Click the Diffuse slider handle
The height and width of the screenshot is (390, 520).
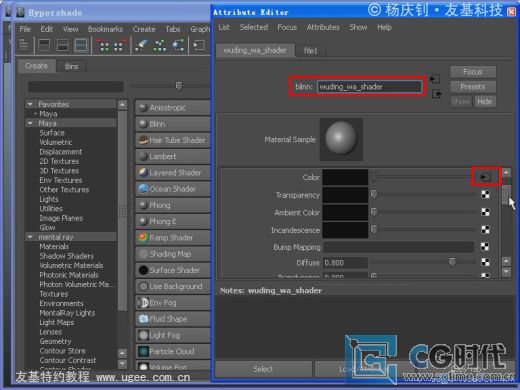click(x=452, y=262)
